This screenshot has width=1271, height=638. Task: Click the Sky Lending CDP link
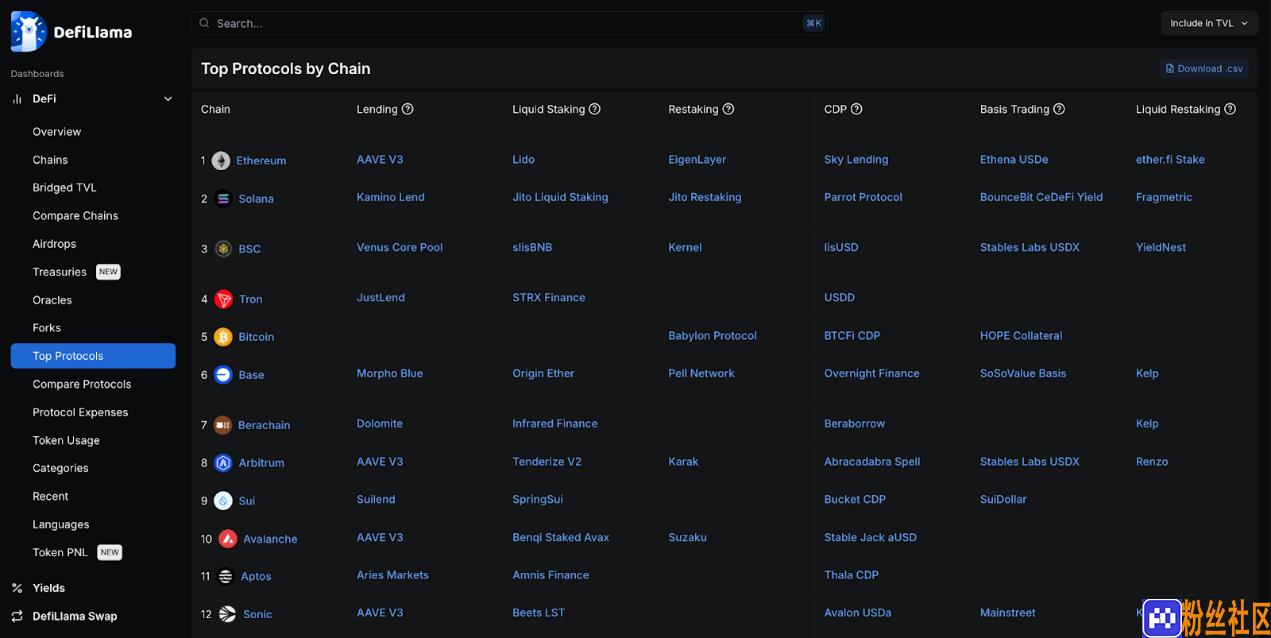(856, 160)
